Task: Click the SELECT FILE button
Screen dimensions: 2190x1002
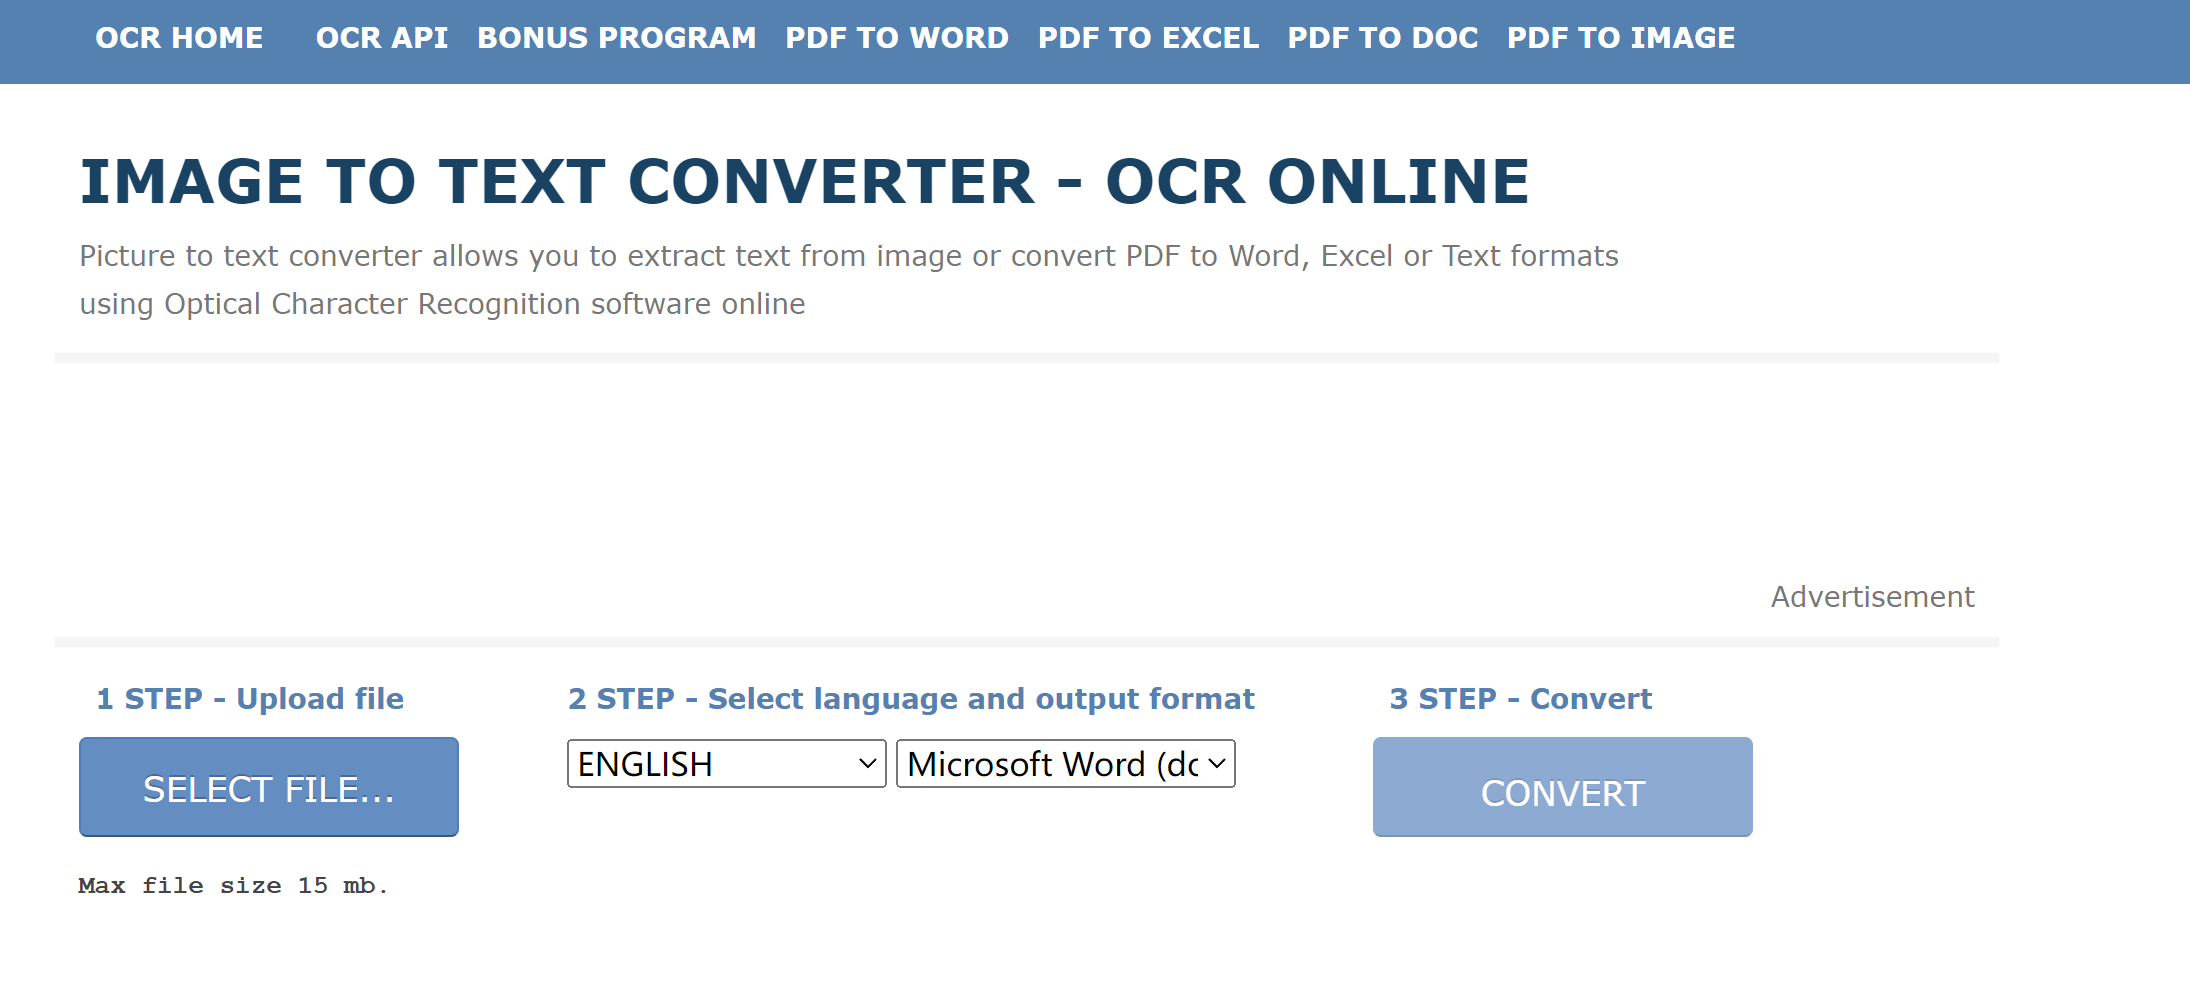Action: pyautogui.click(x=268, y=787)
